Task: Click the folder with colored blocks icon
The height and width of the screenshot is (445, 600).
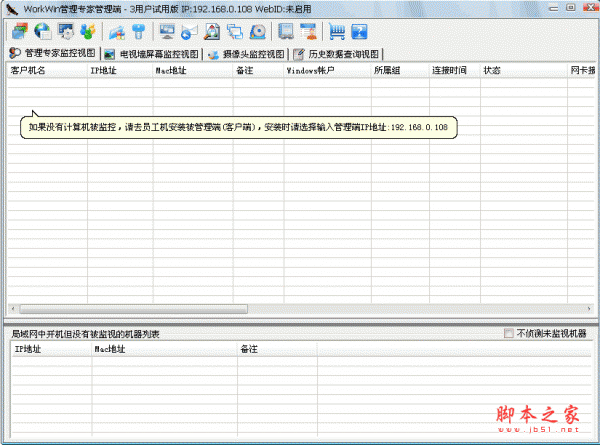Action: point(117,32)
